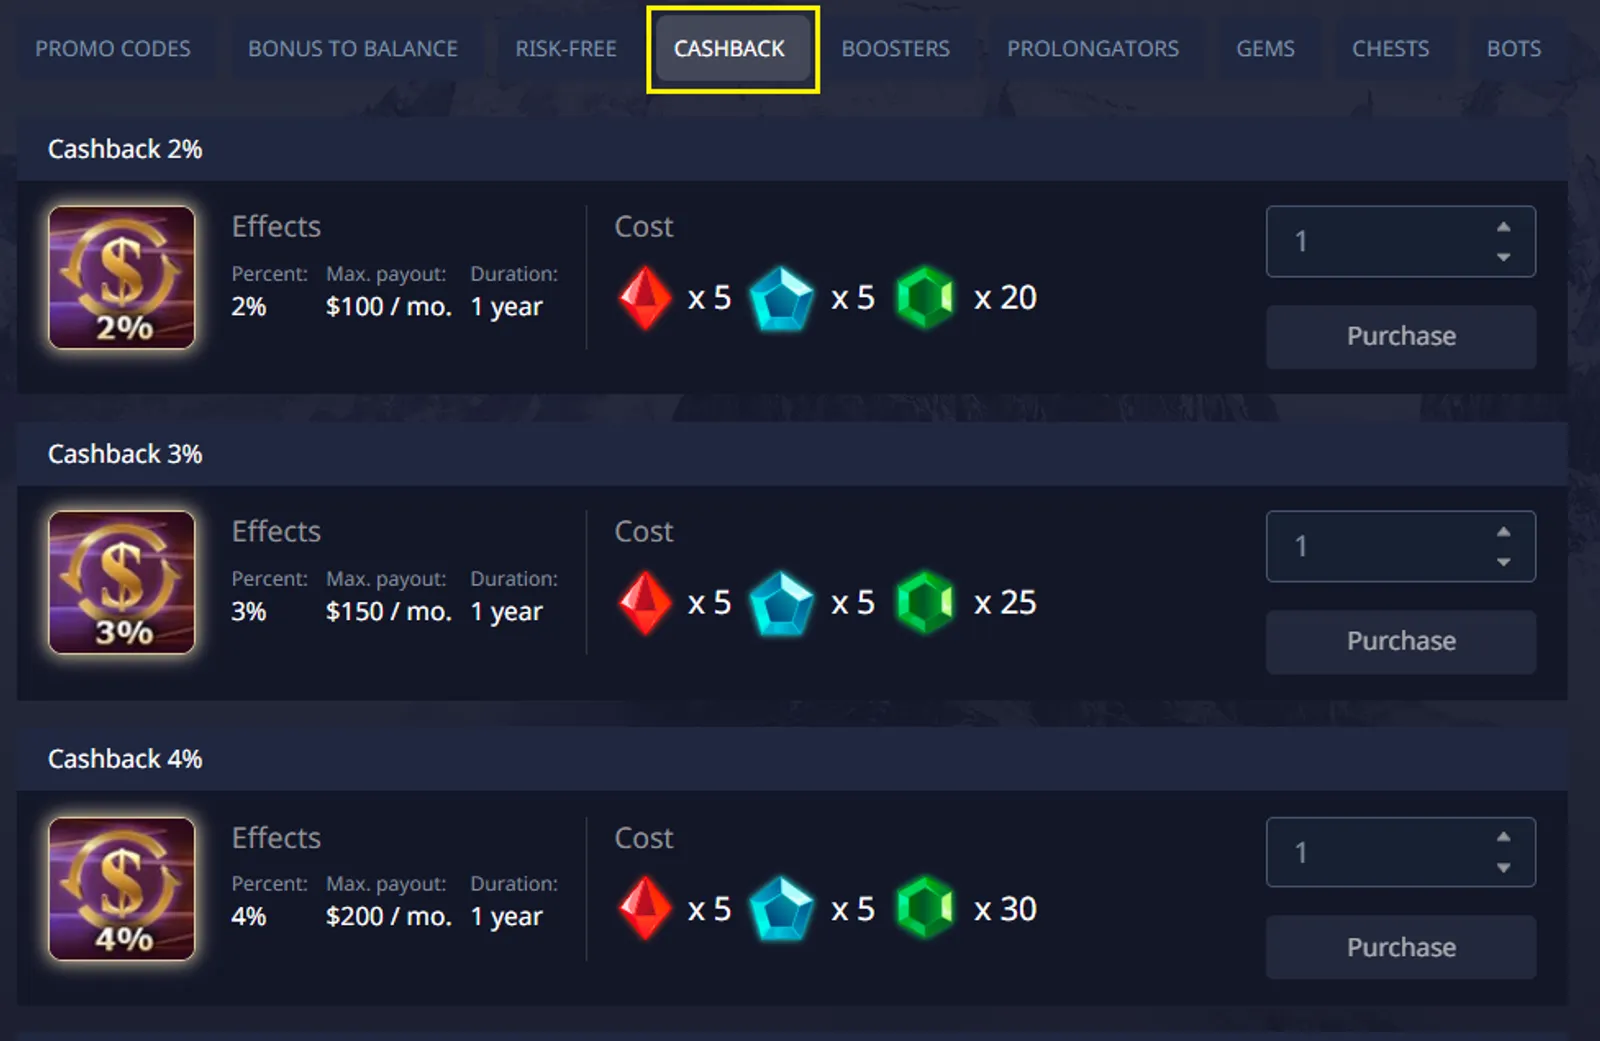The image size is (1600, 1041).
Task: Click the Cashback 2% badge icon
Action: click(122, 277)
